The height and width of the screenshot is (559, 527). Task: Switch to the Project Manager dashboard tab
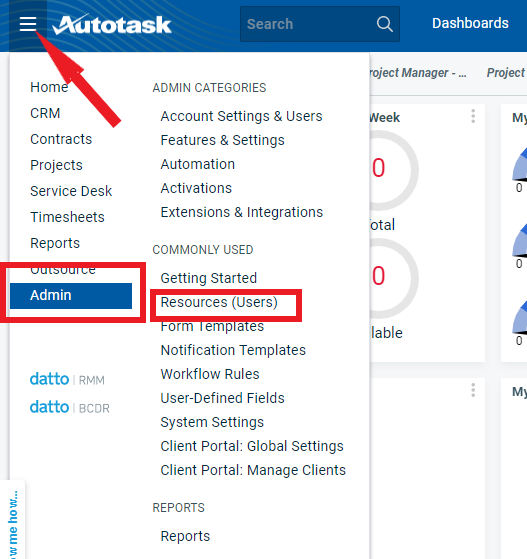pyautogui.click(x=418, y=73)
